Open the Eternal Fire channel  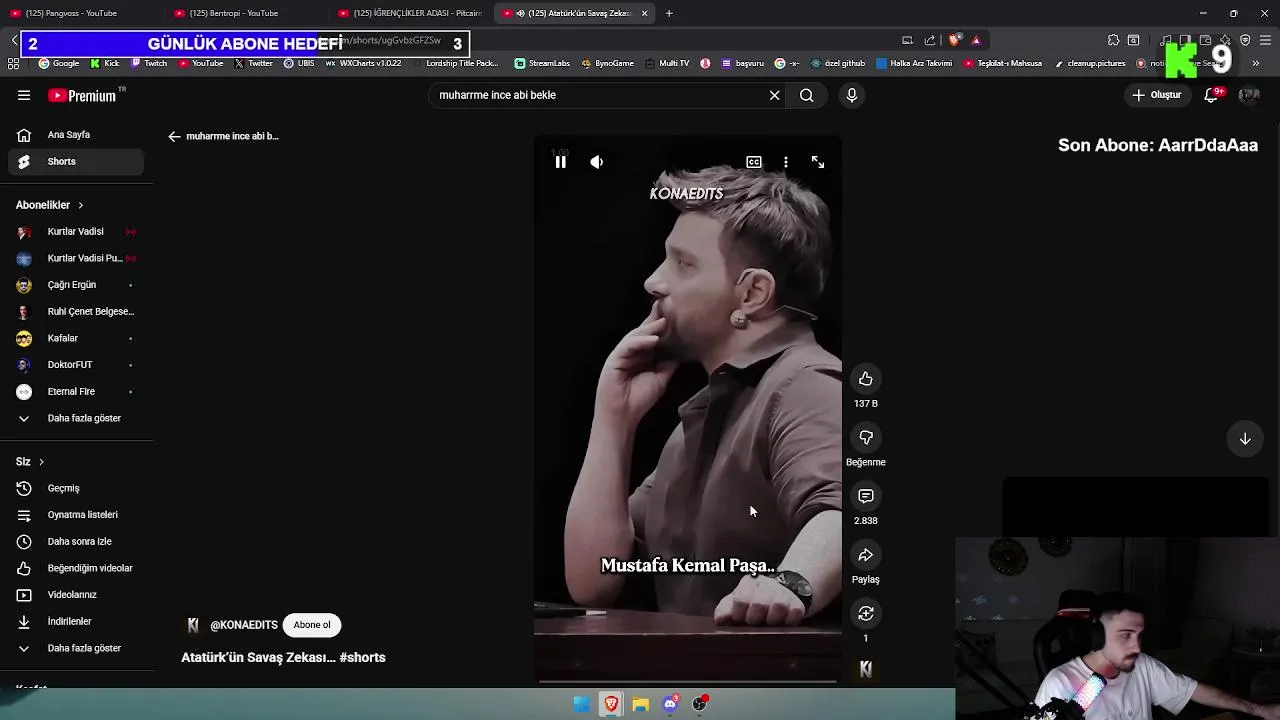point(76,392)
